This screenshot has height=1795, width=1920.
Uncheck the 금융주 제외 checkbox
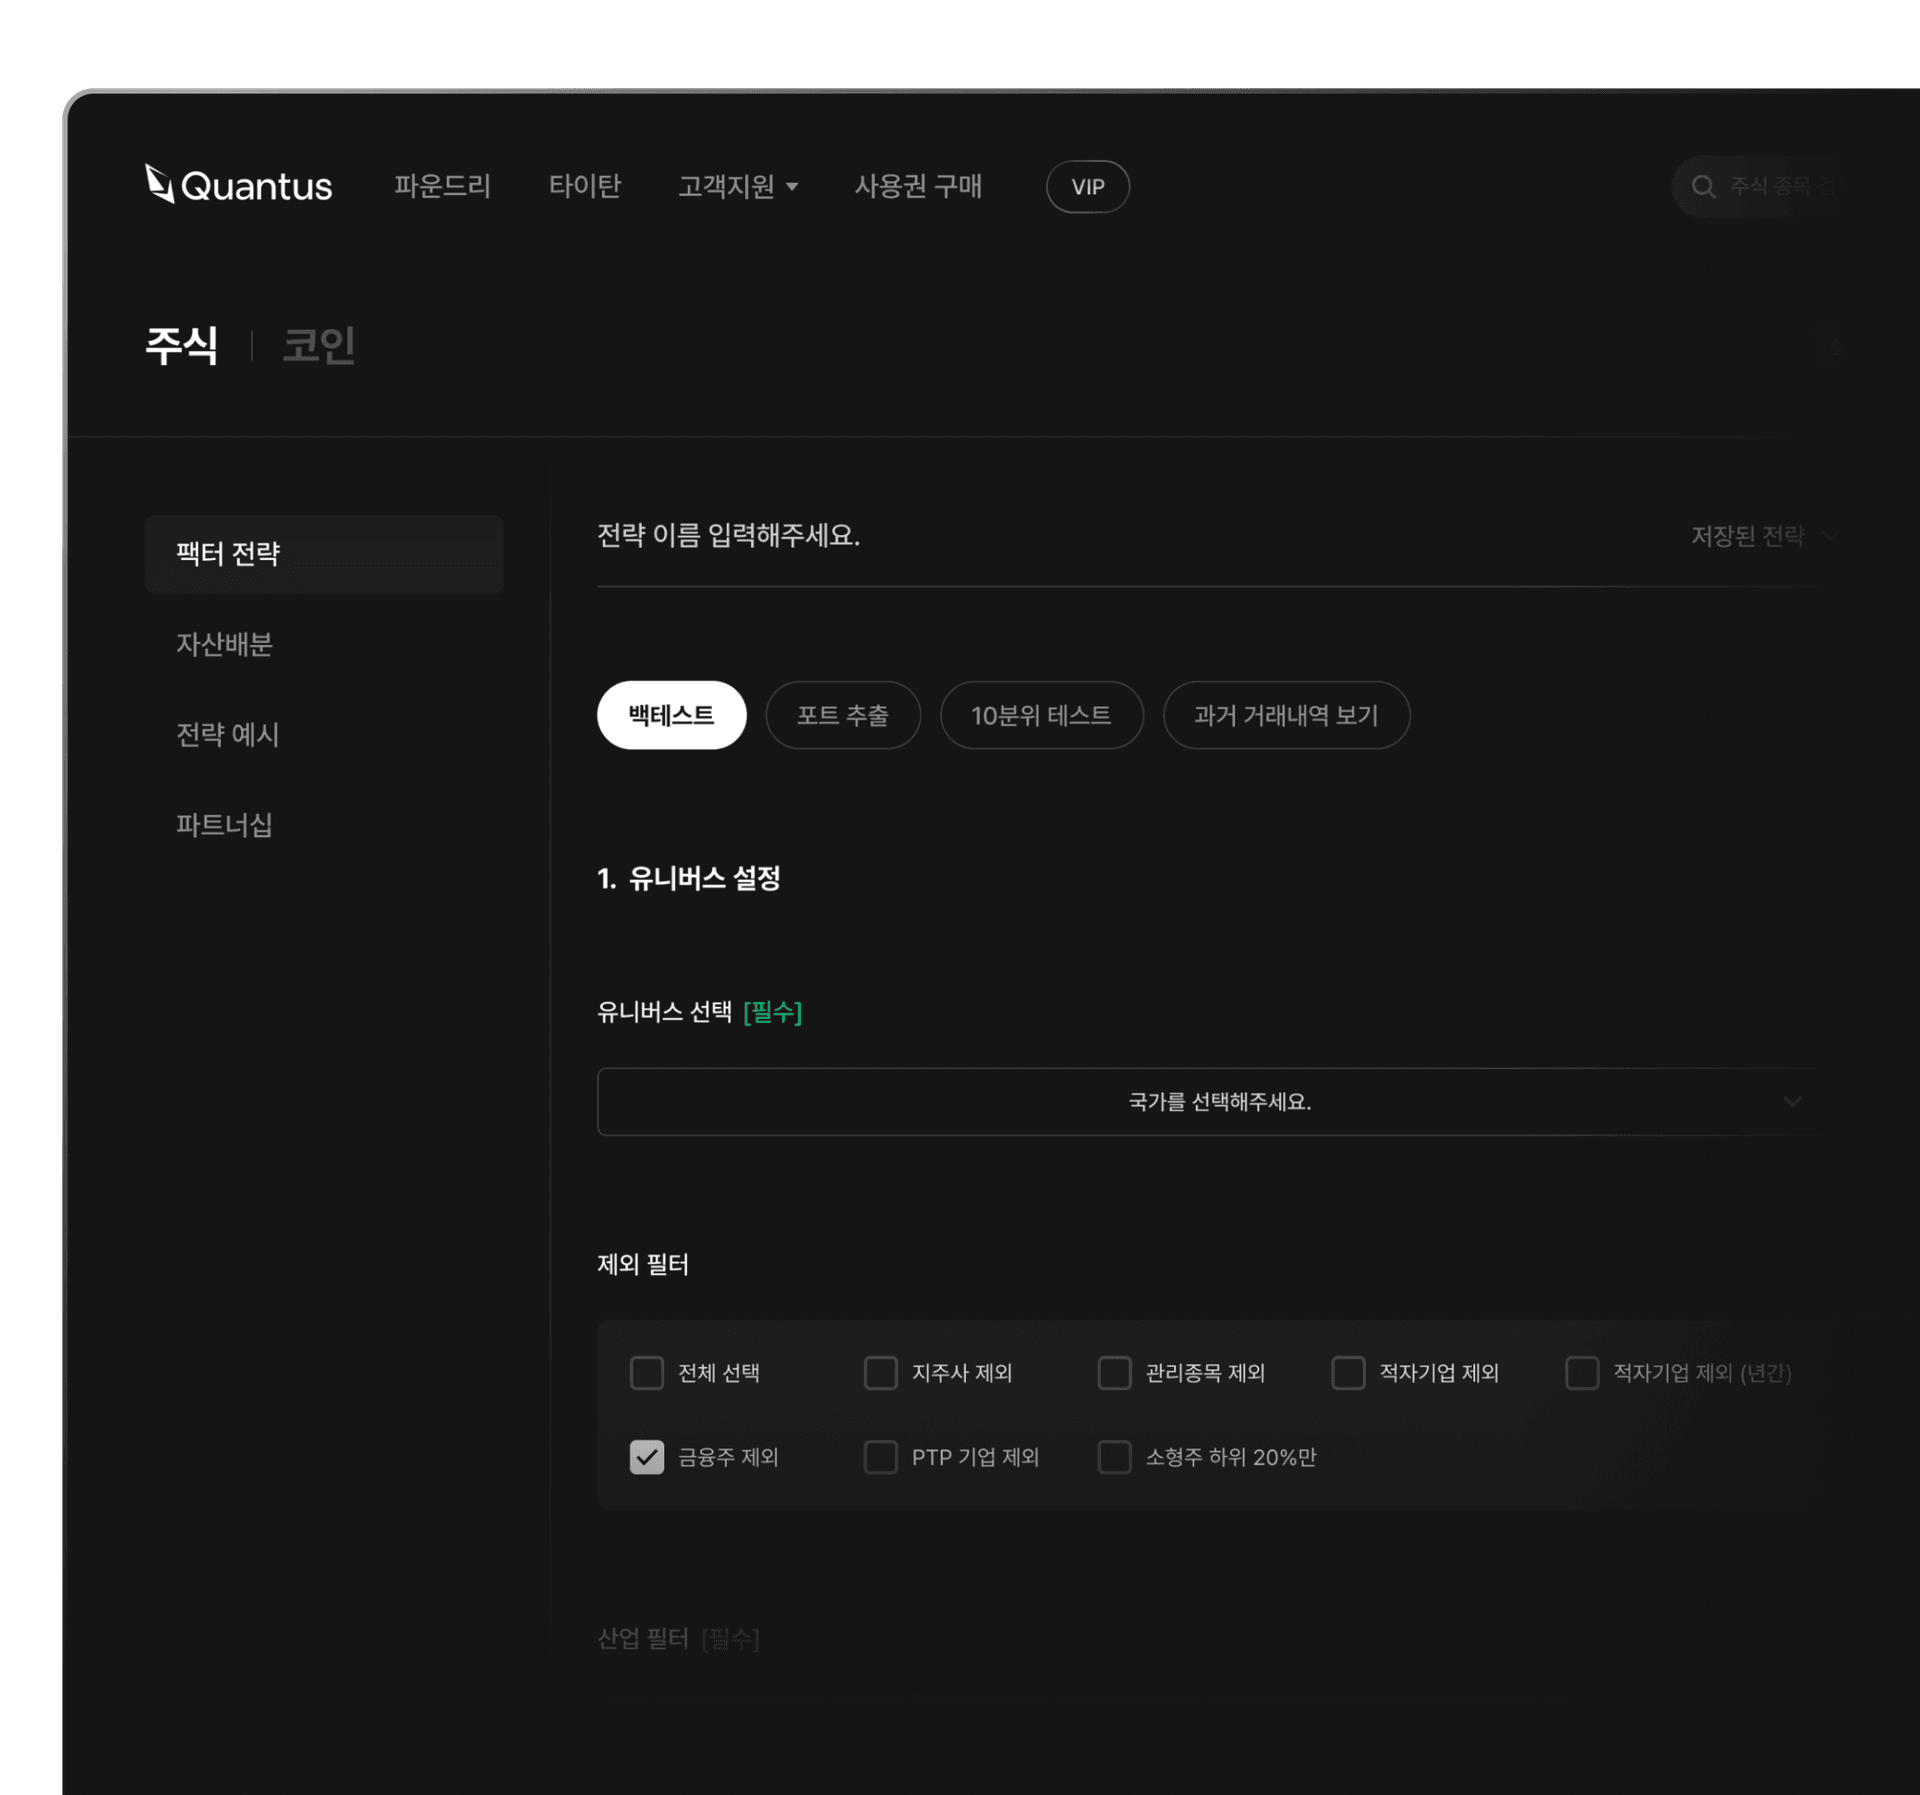[x=647, y=1457]
